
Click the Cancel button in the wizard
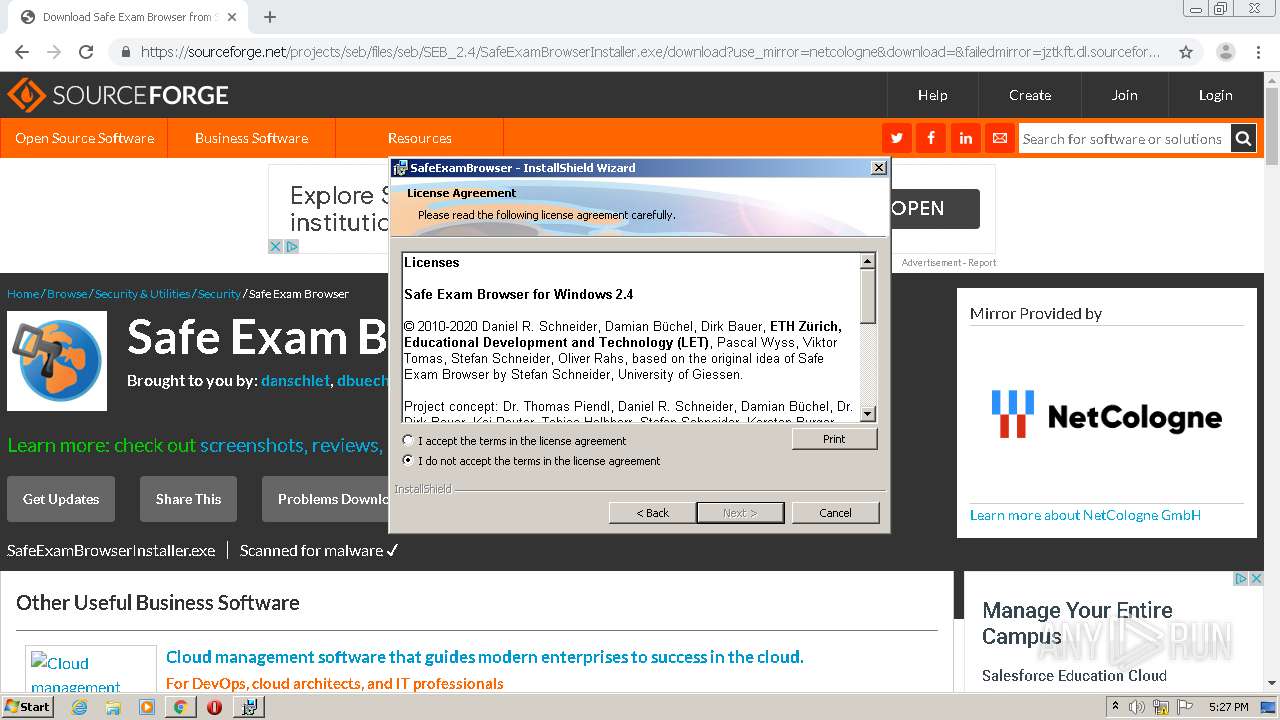click(x=835, y=512)
